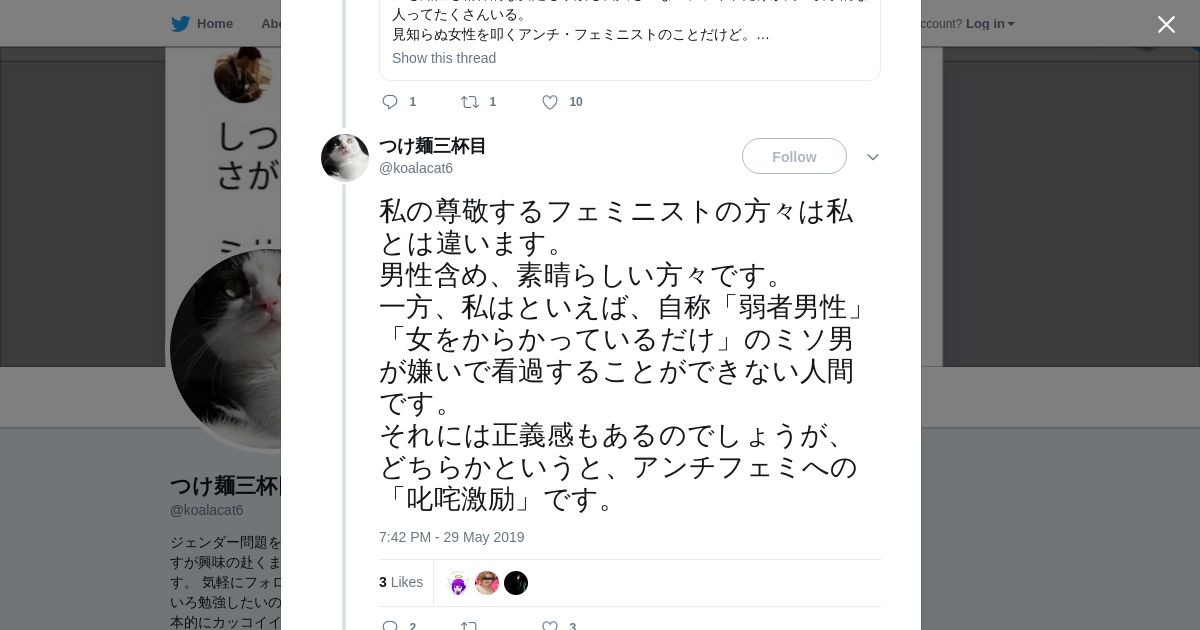This screenshot has width=1200, height=630.
Task: Close the tweet overlay with the X
Action: click(x=1166, y=25)
